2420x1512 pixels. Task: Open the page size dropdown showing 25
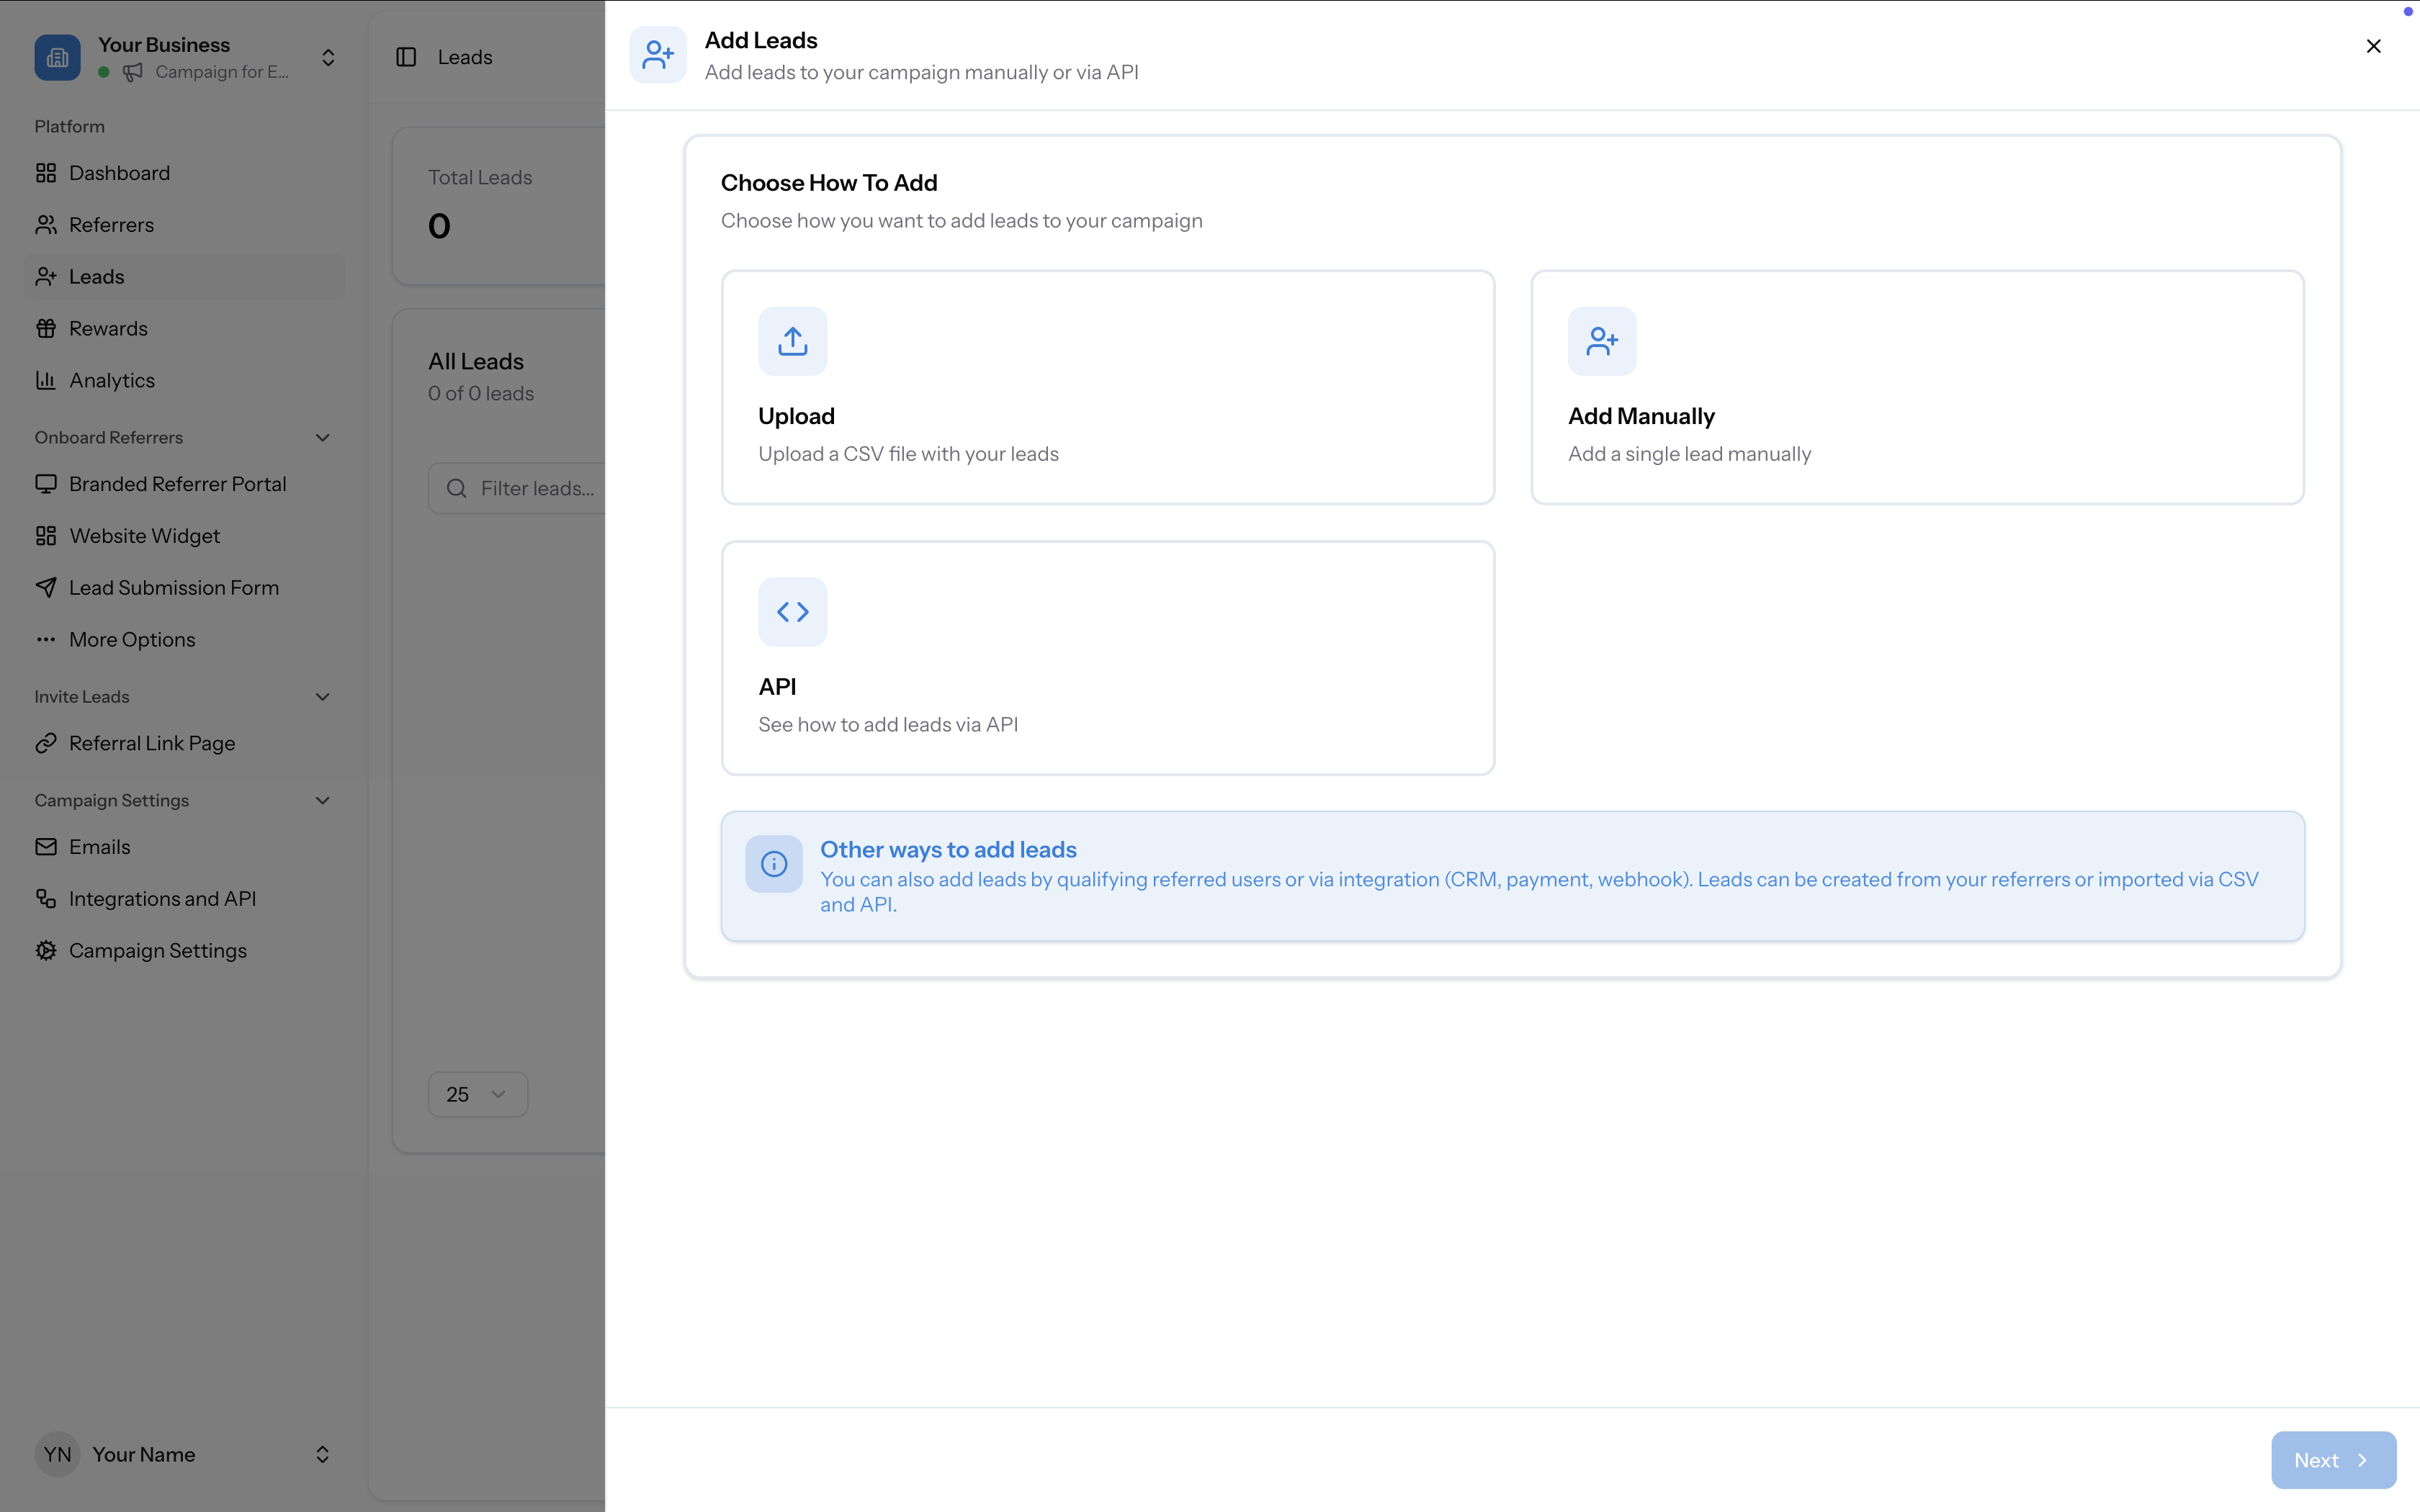click(x=477, y=1093)
